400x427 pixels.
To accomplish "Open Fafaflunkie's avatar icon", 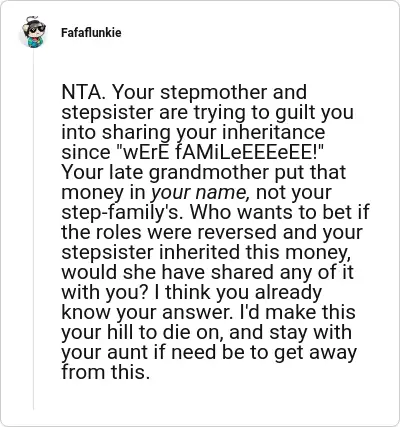I will click(34, 33).
